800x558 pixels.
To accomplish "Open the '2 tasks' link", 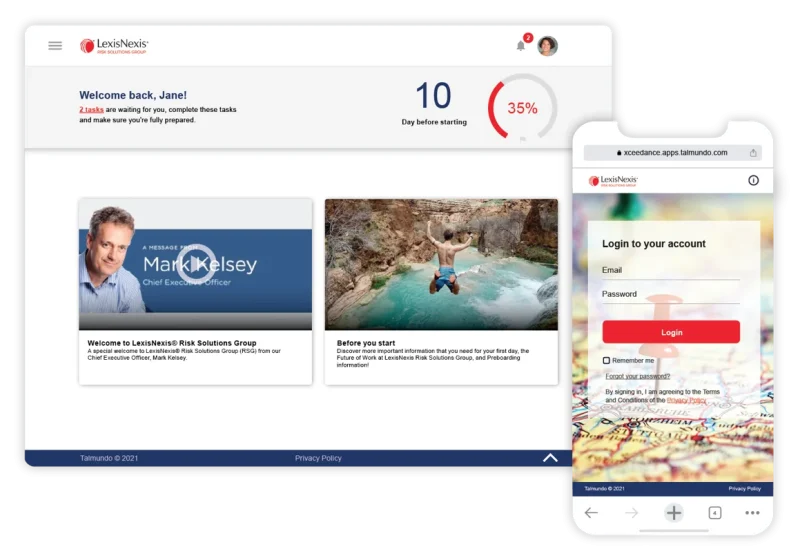I will click(91, 110).
